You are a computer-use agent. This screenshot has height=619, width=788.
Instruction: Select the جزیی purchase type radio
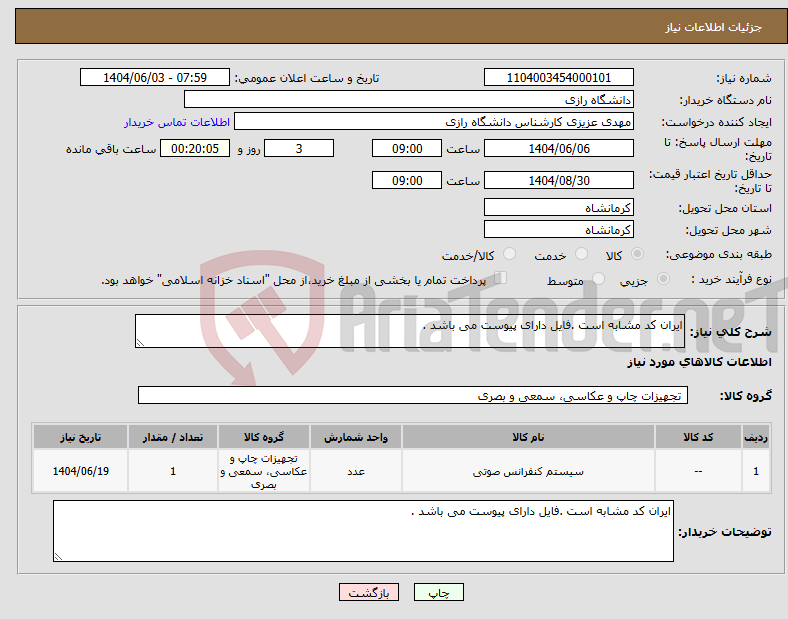coord(663,278)
